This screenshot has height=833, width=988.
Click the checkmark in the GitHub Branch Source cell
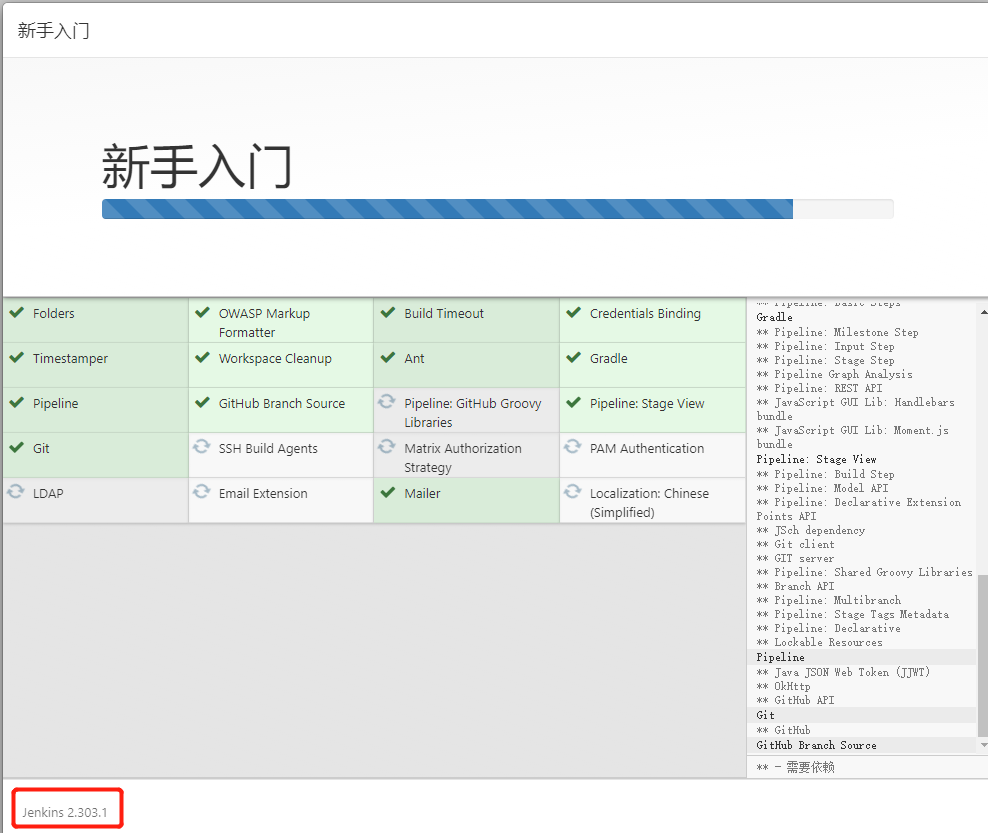[x=202, y=402]
